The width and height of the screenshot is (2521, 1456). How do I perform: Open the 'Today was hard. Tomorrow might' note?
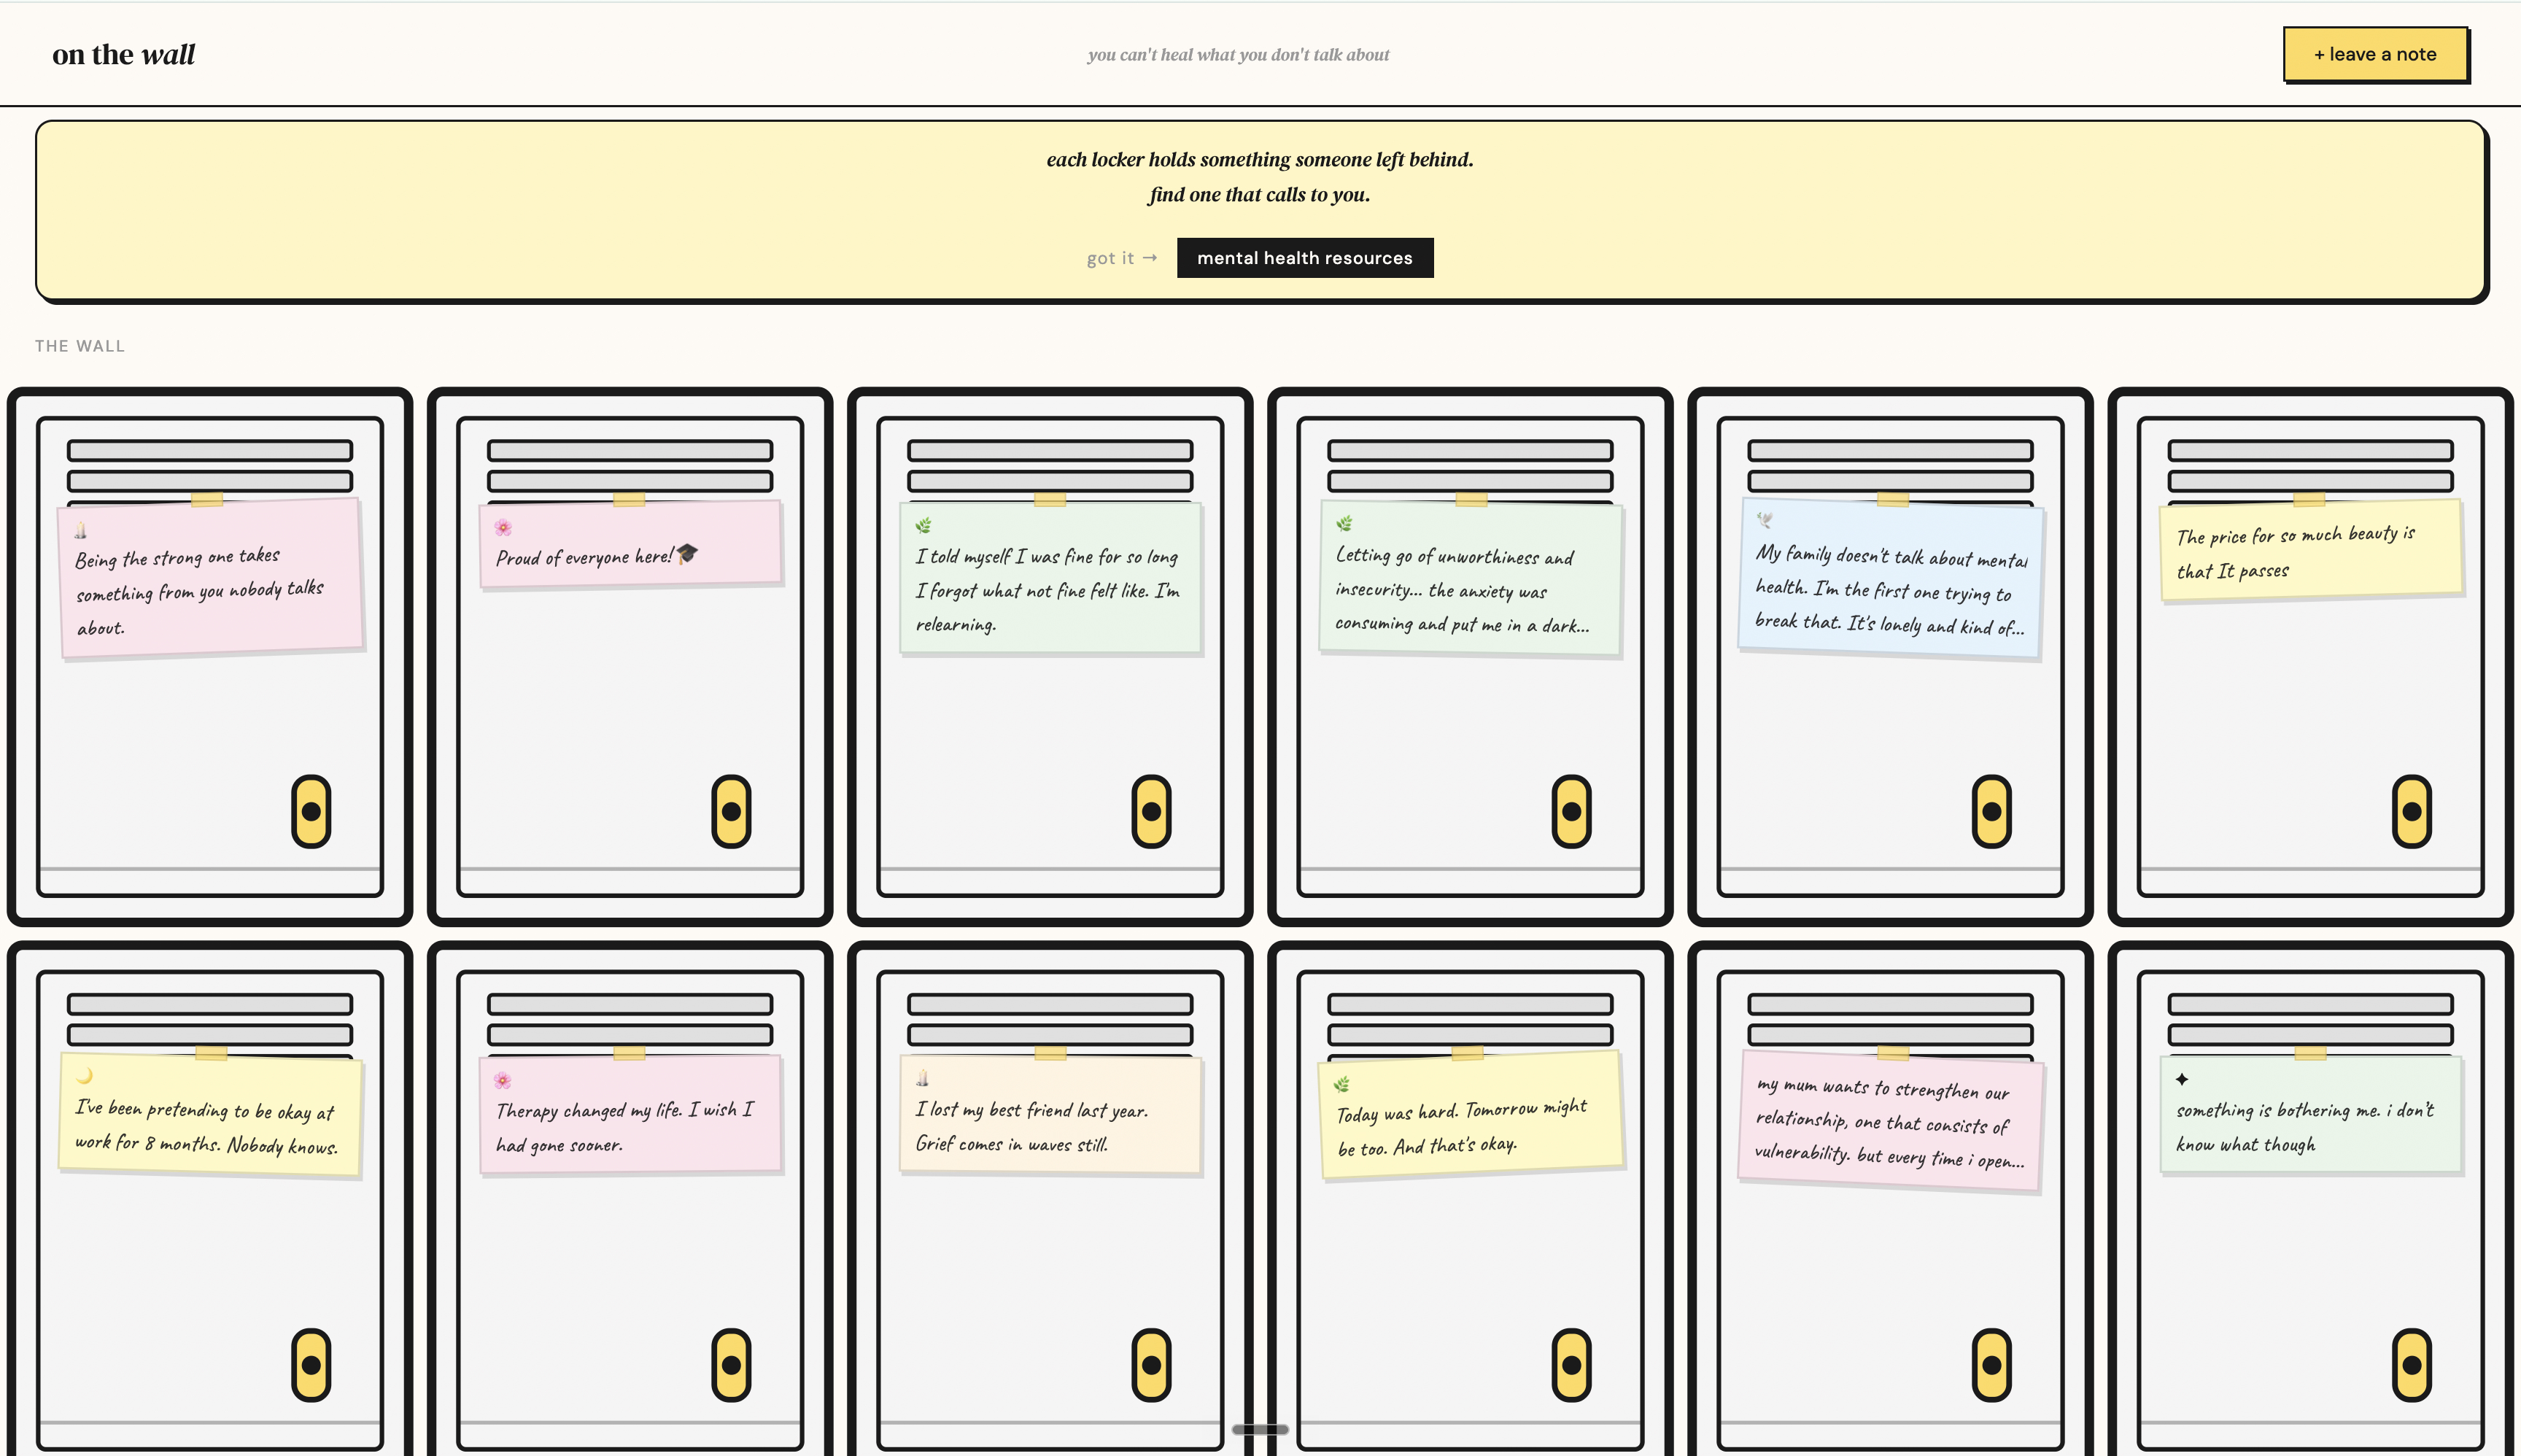coord(1470,1116)
